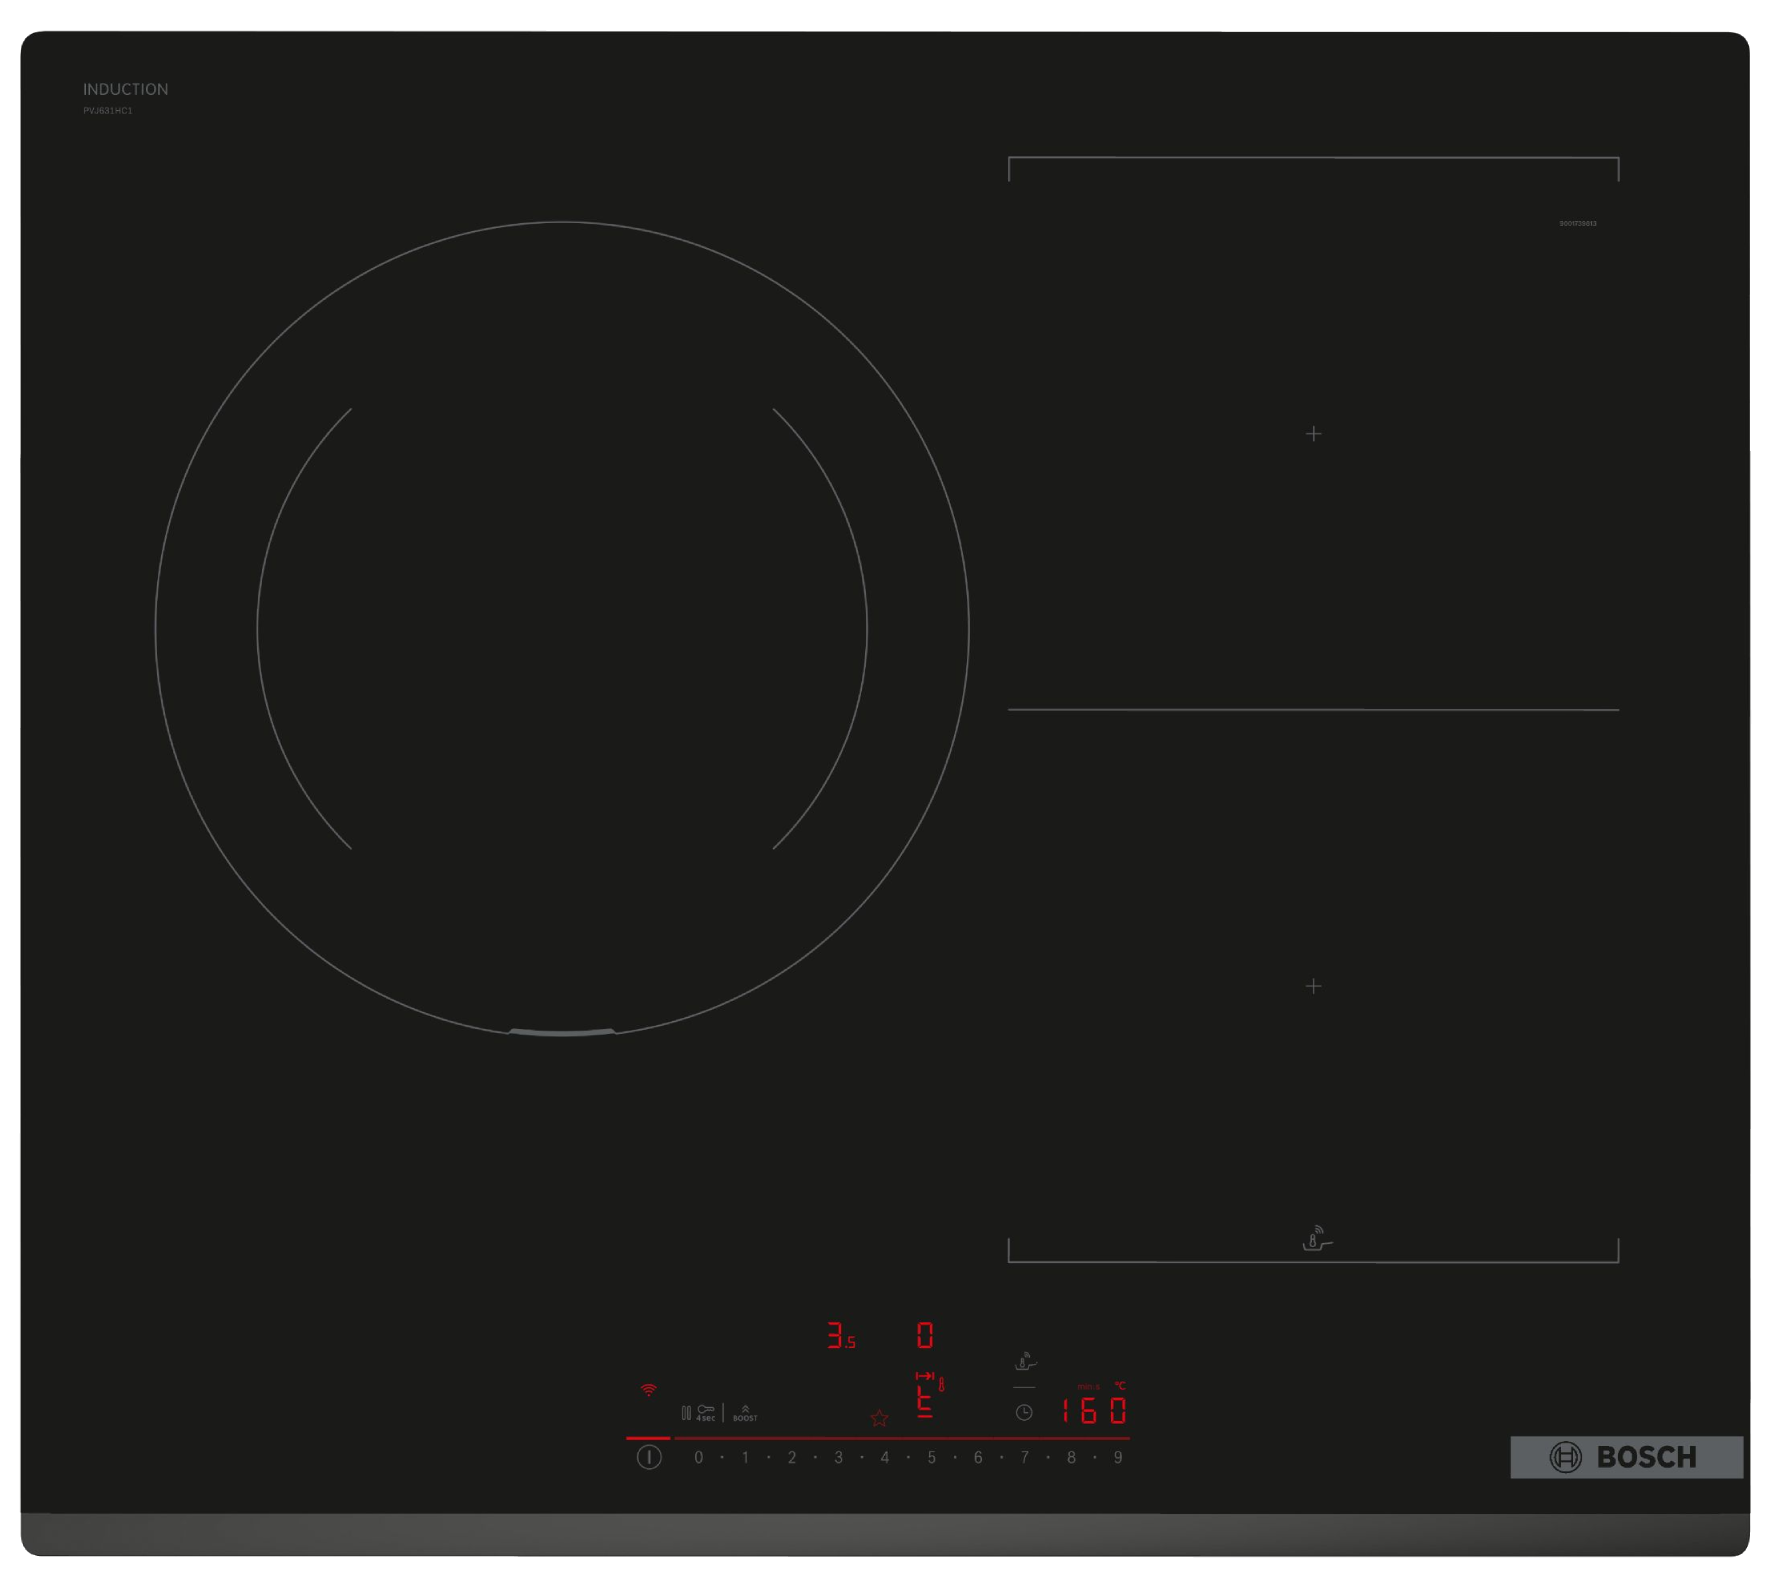
Task: Tap the red thermometer symbol
Action: pyautogui.click(x=941, y=1385)
